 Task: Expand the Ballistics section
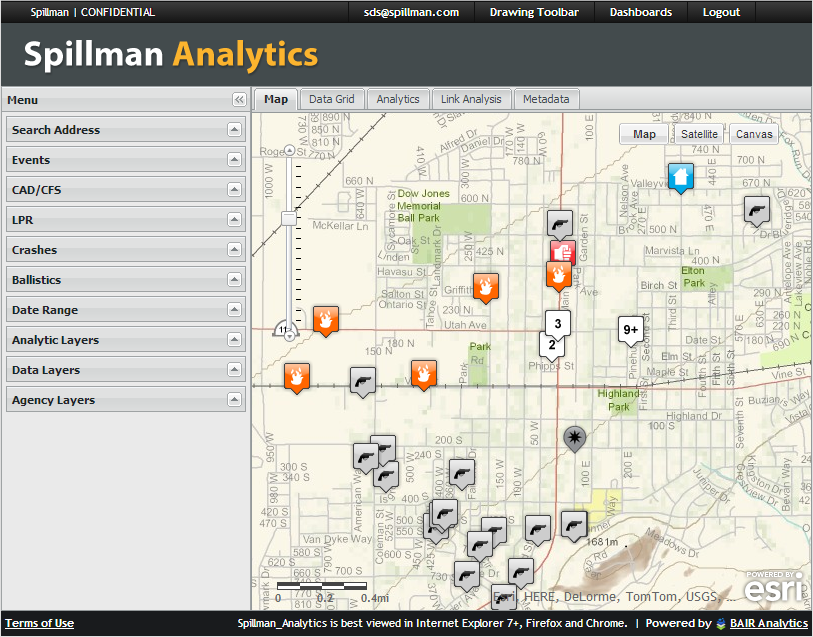(234, 280)
